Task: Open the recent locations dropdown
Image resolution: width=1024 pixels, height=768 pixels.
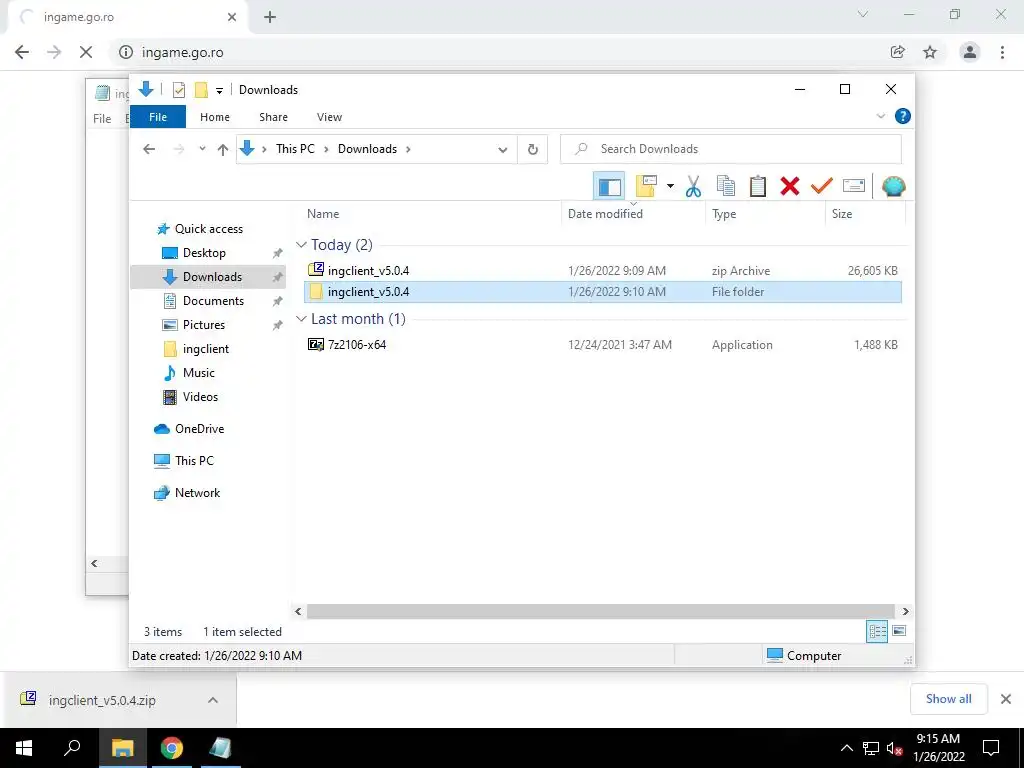Action: (202, 149)
